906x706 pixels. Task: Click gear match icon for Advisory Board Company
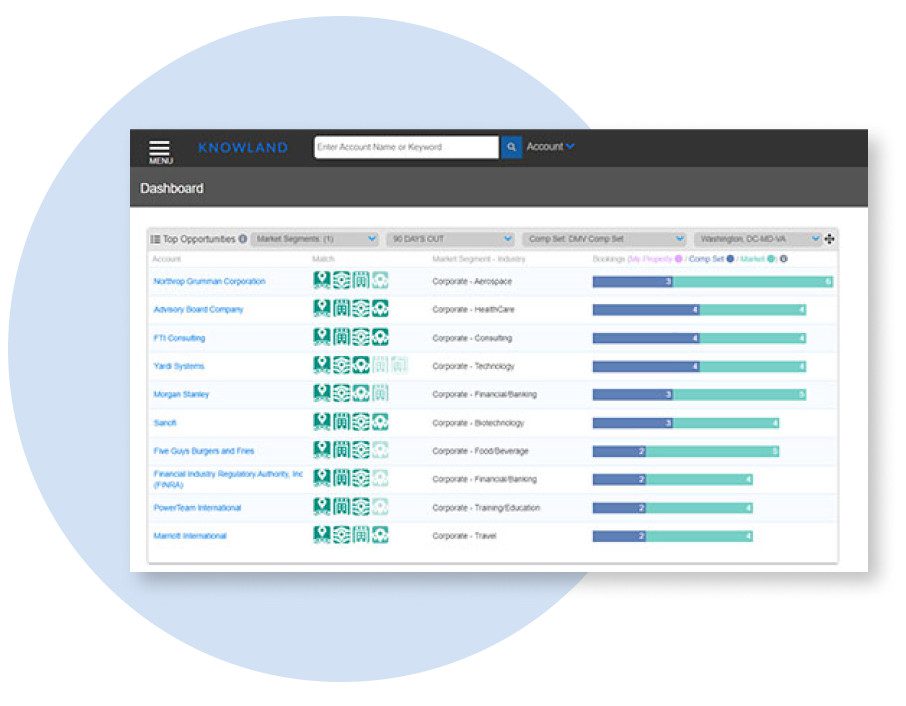(380, 308)
